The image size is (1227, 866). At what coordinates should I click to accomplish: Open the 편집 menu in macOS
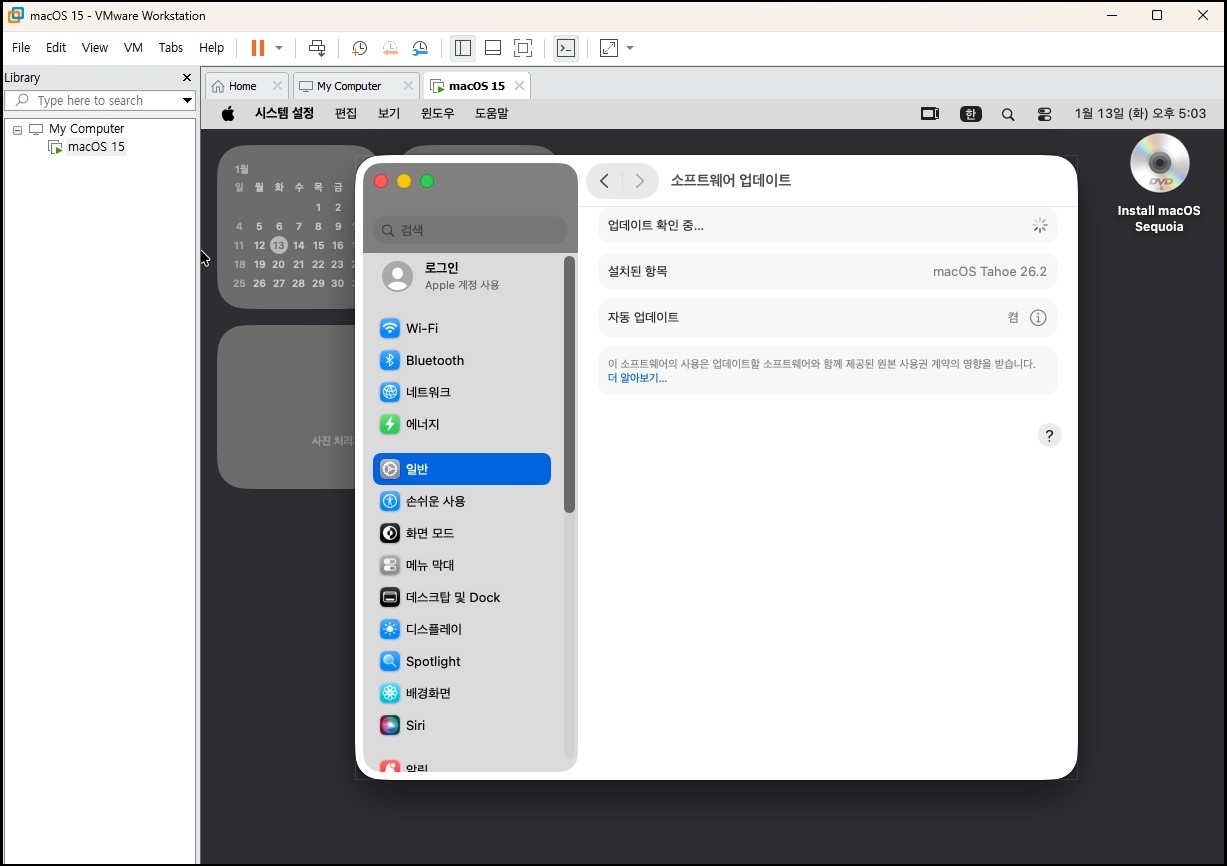346,114
